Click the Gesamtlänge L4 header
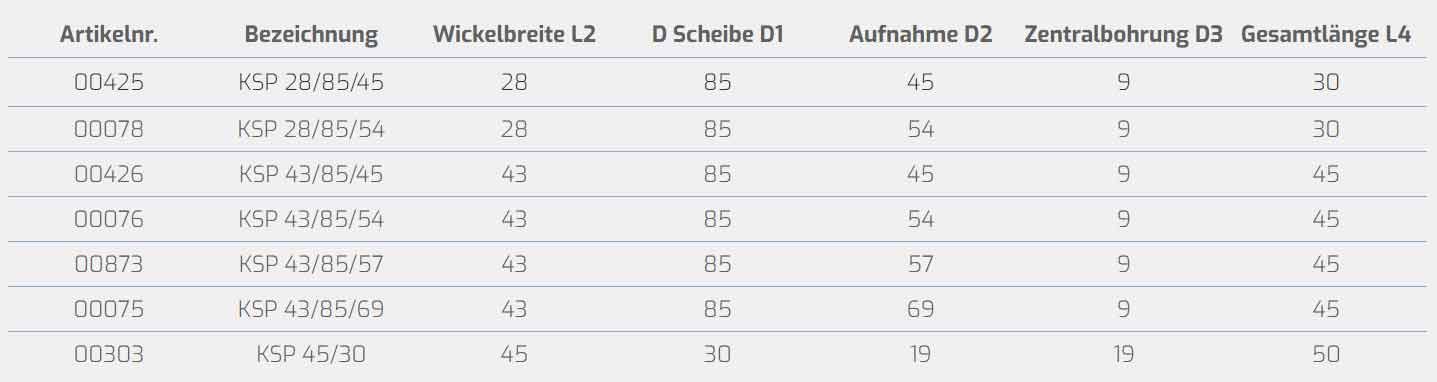Image resolution: width=1437 pixels, height=382 pixels. click(x=1326, y=35)
